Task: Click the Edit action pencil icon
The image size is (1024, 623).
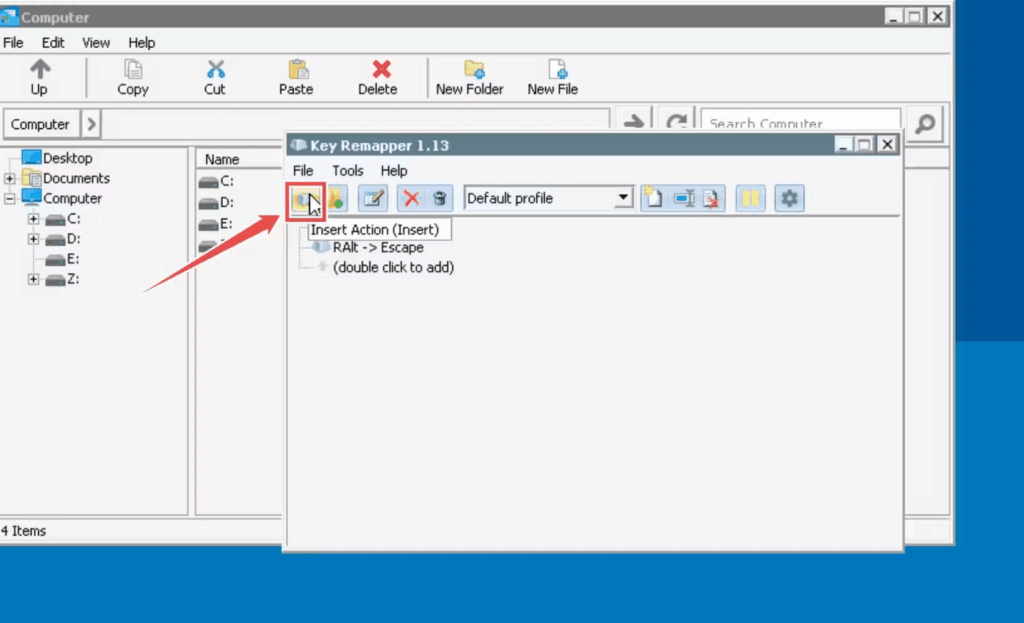Action: (373, 199)
